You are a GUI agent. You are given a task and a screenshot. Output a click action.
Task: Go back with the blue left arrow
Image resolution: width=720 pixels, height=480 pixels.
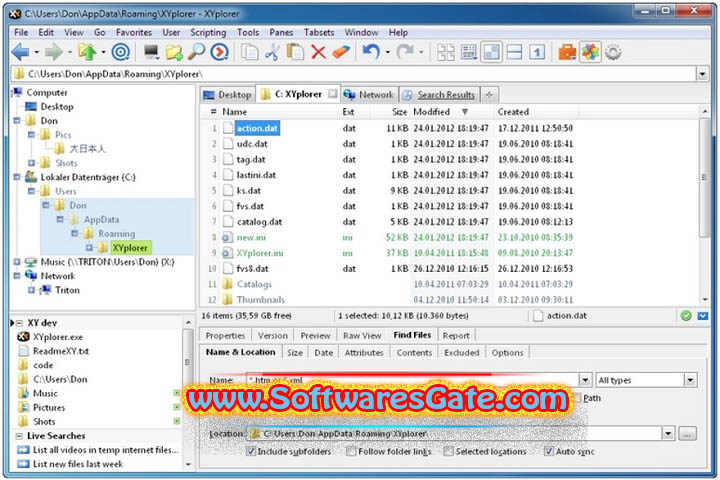point(20,52)
